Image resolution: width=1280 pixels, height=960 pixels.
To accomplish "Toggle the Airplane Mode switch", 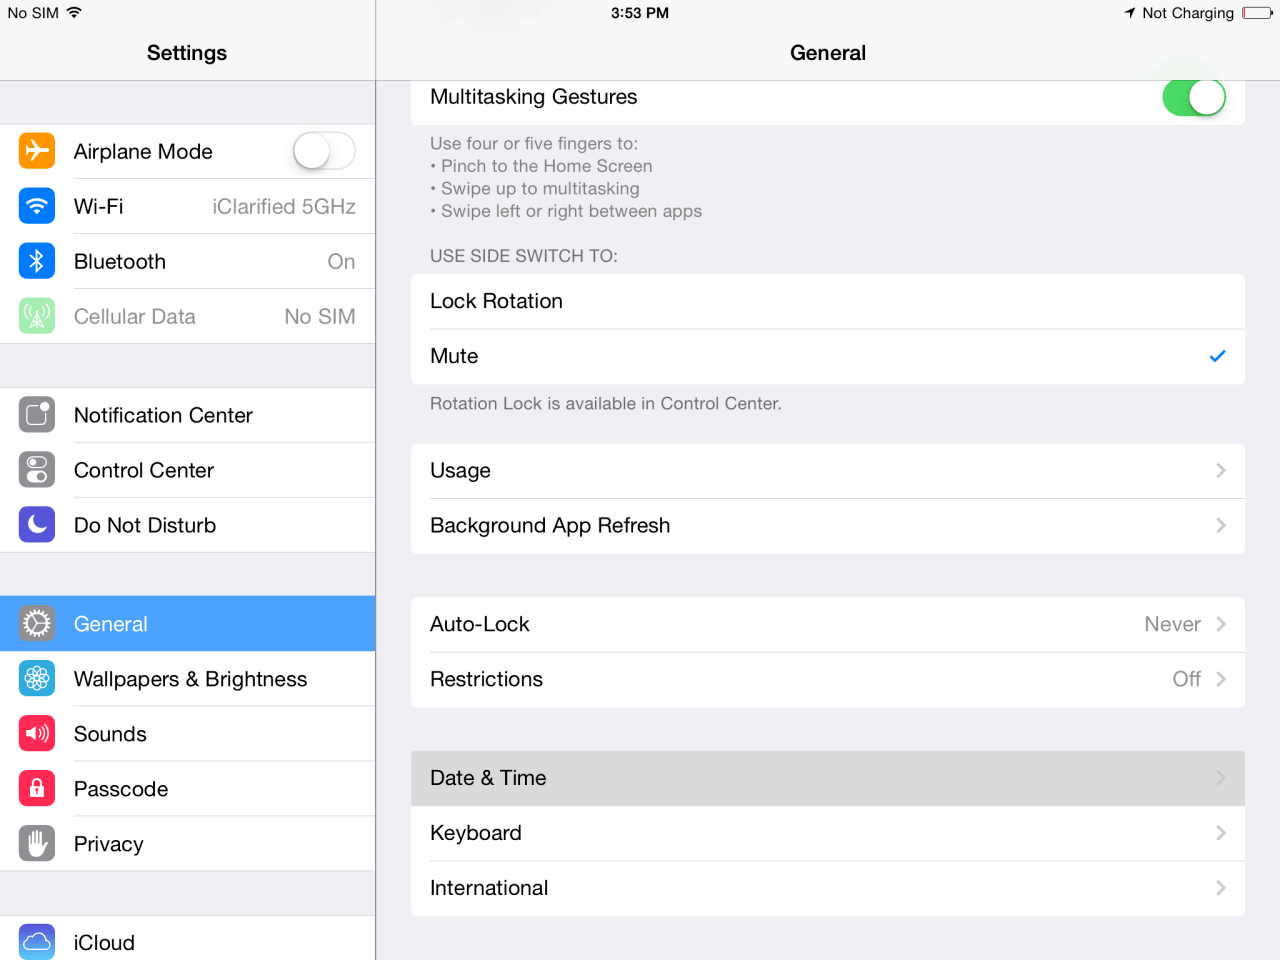I will click(x=323, y=151).
